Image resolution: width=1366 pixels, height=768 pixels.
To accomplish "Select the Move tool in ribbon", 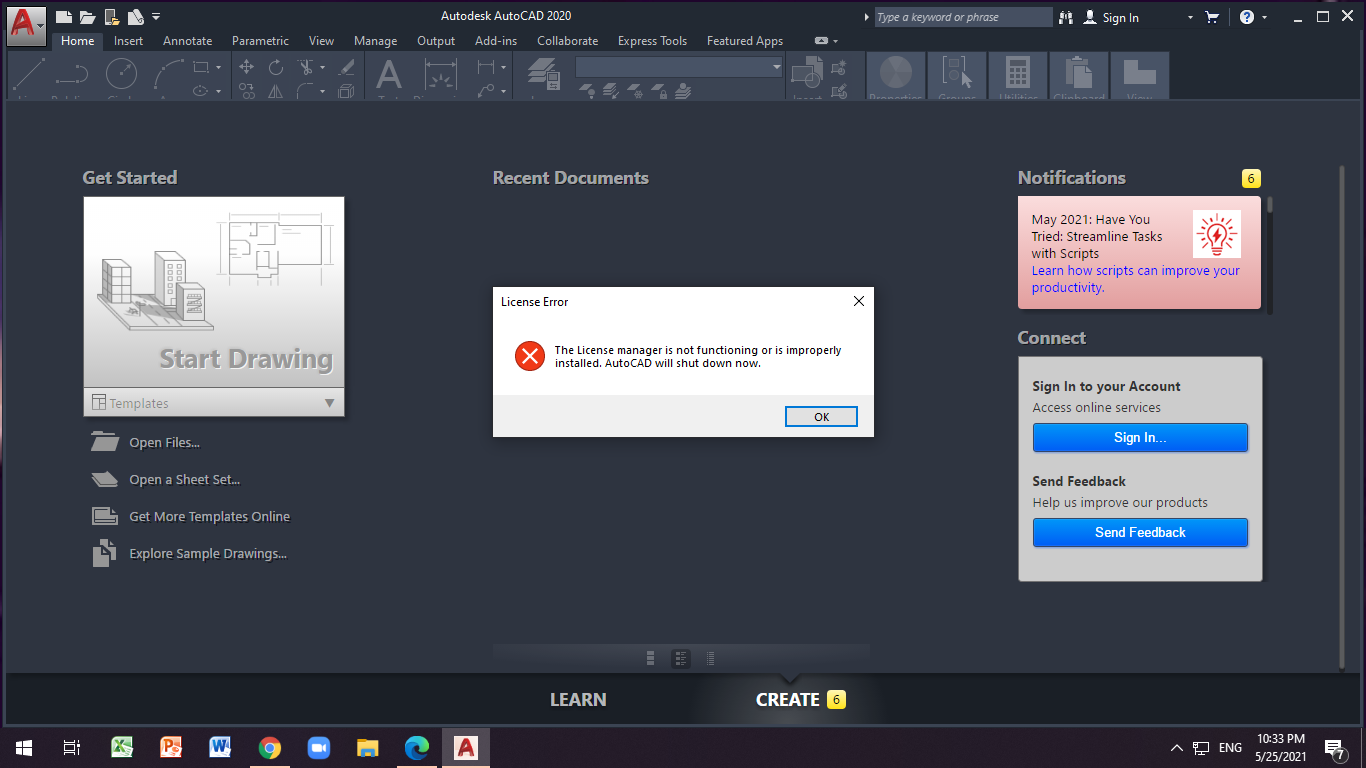I will [247, 67].
